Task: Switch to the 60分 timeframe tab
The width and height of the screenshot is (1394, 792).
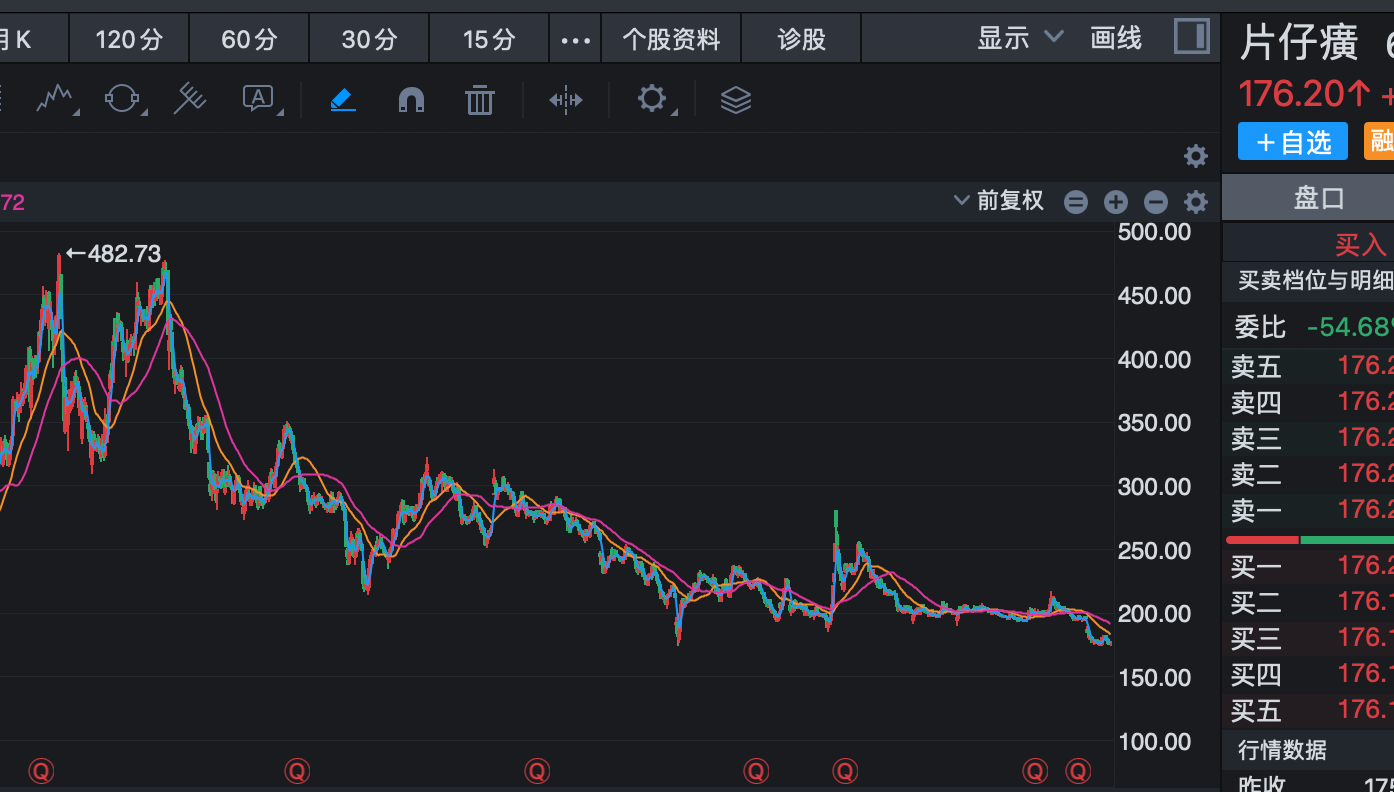Action: pos(249,39)
